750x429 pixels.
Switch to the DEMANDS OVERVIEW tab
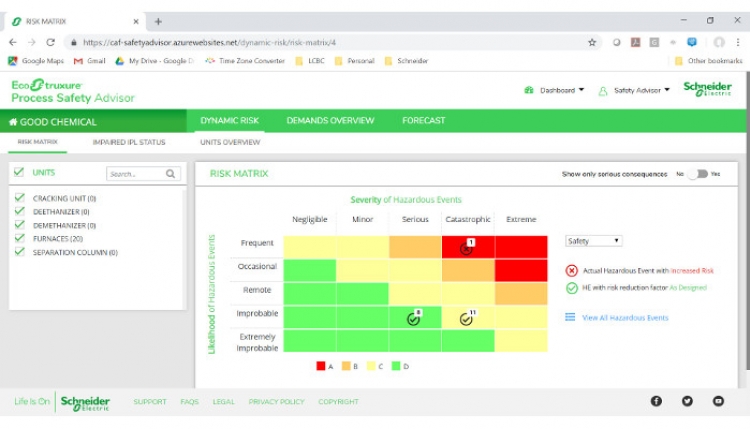click(x=330, y=121)
